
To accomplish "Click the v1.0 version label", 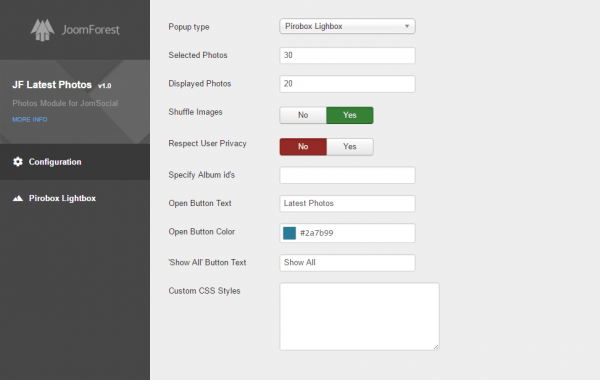I will (104, 86).
